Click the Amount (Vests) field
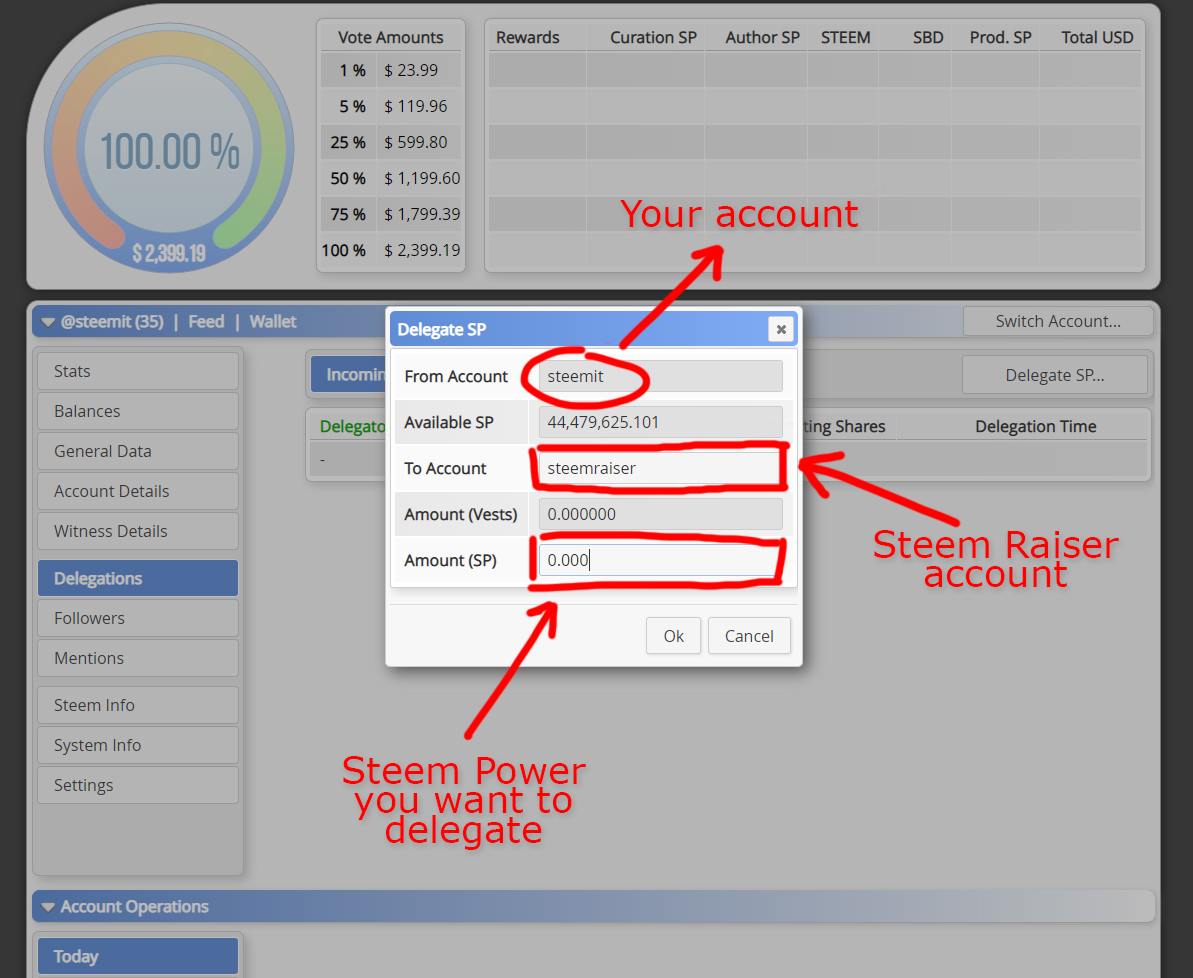 (x=660, y=514)
